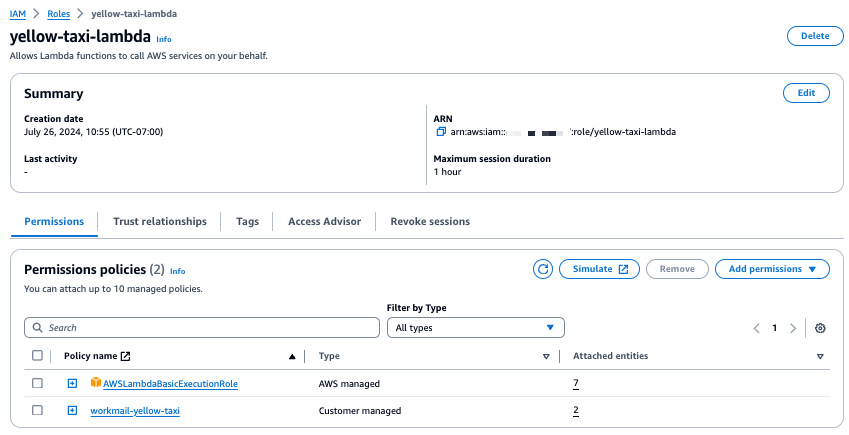Open the AWSLambdaBasicExecutionRole policy link

click(171, 384)
